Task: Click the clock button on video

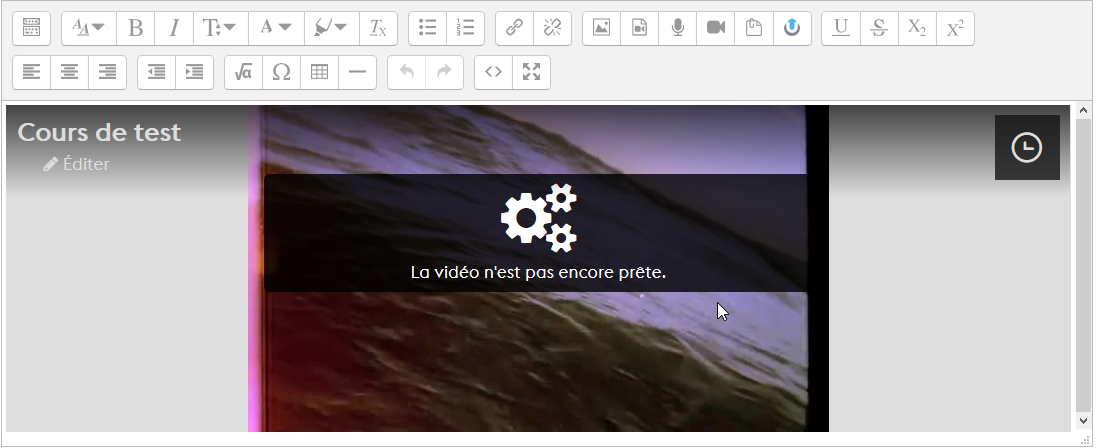Action: [1026, 148]
